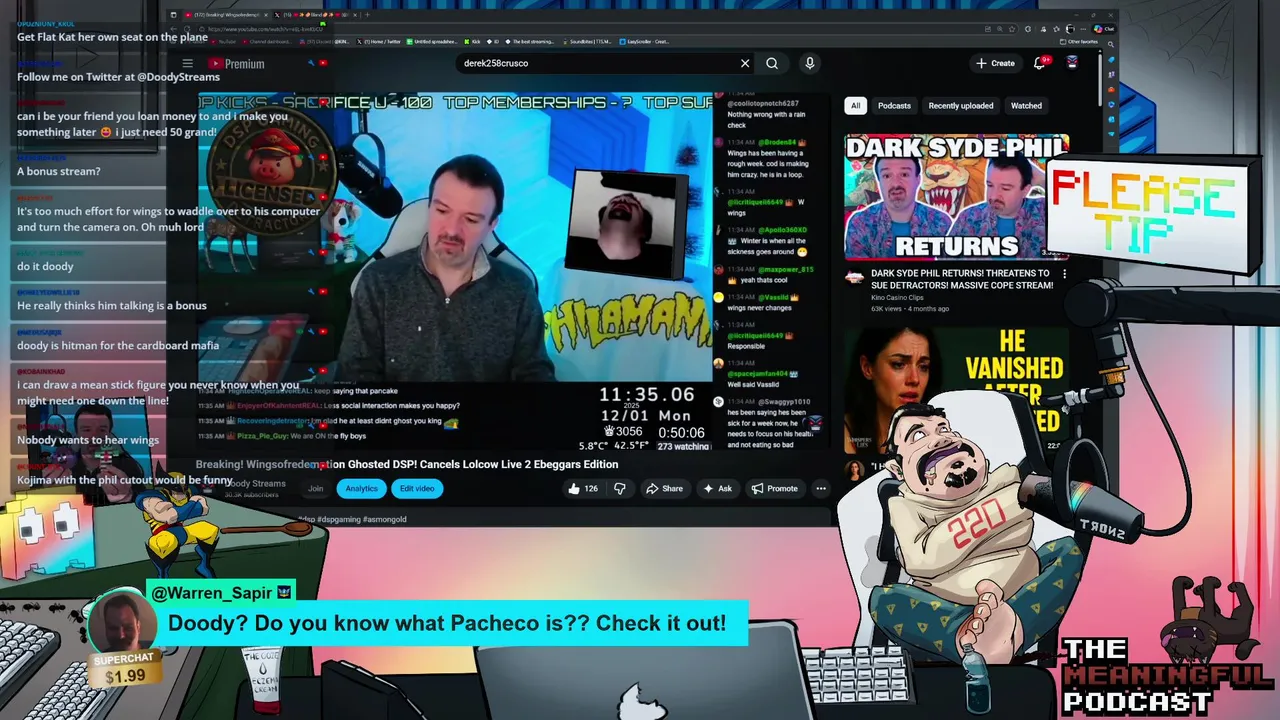The width and height of the screenshot is (1280, 720).
Task: Open the browser new tab plus button
Action: coord(366,15)
